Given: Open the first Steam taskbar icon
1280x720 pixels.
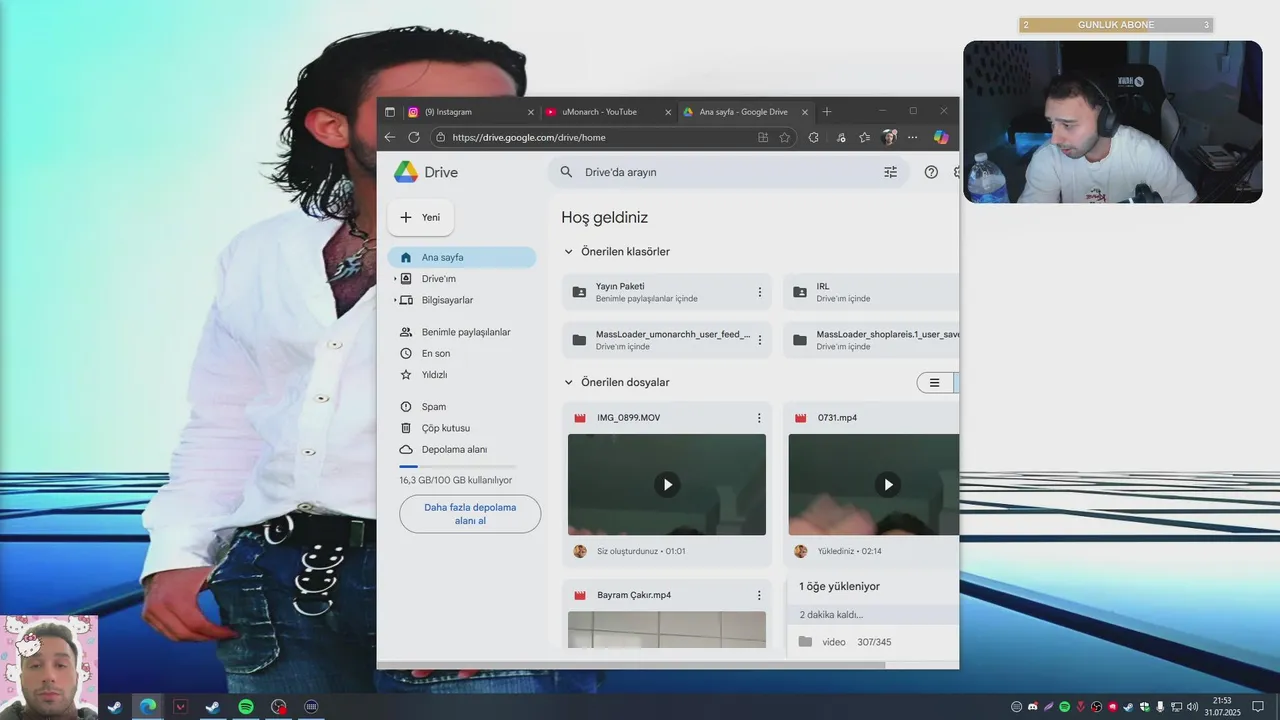Looking at the screenshot, I should tap(115, 707).
